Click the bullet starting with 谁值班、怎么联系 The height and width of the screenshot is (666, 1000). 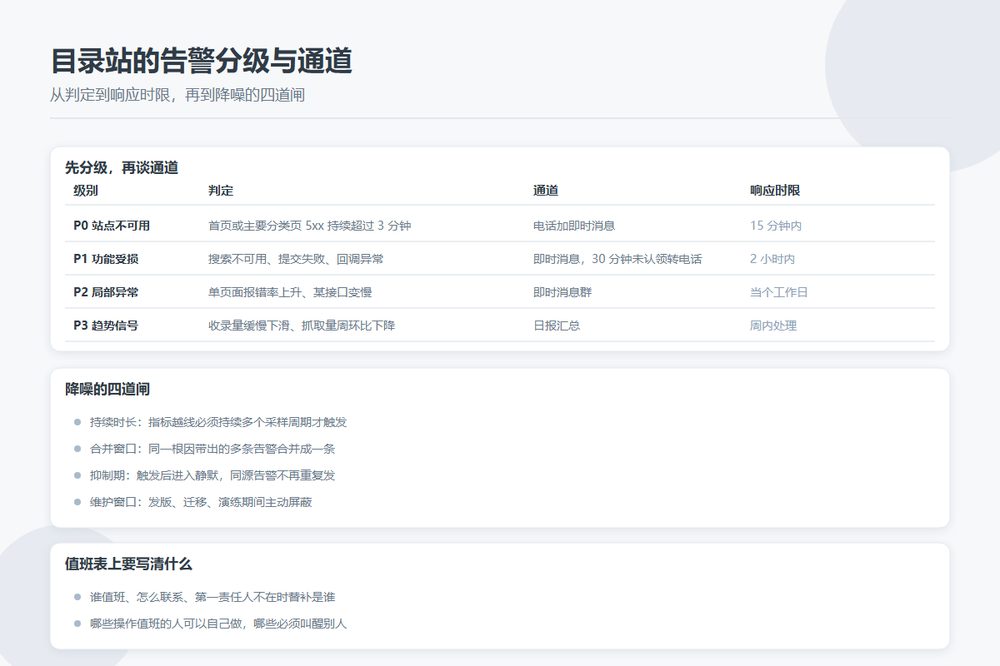pyautogui.click(x=212, y=597)
